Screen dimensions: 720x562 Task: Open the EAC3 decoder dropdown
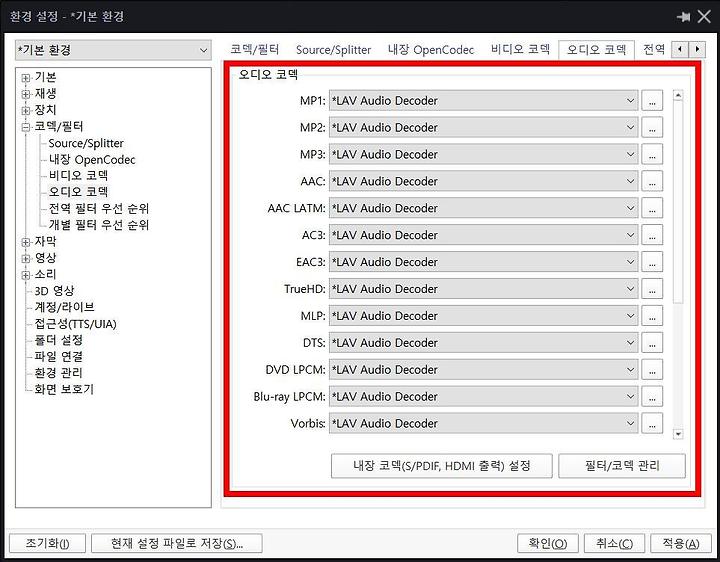pos(484,262)
